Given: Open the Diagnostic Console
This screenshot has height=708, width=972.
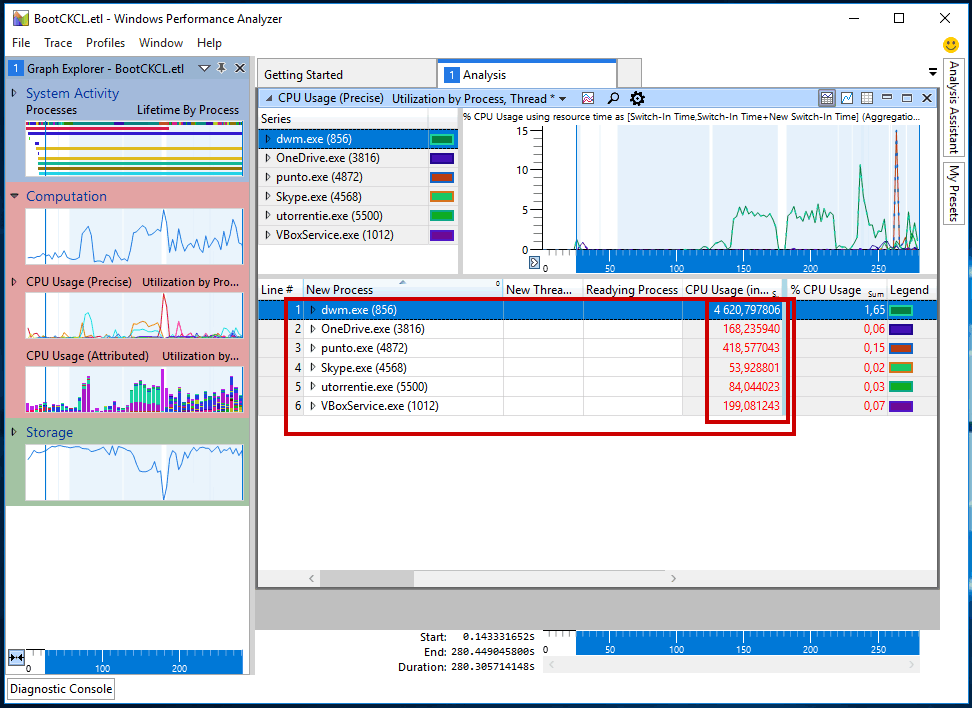Looking at the screenshot, I should click(x=61, y=689).
